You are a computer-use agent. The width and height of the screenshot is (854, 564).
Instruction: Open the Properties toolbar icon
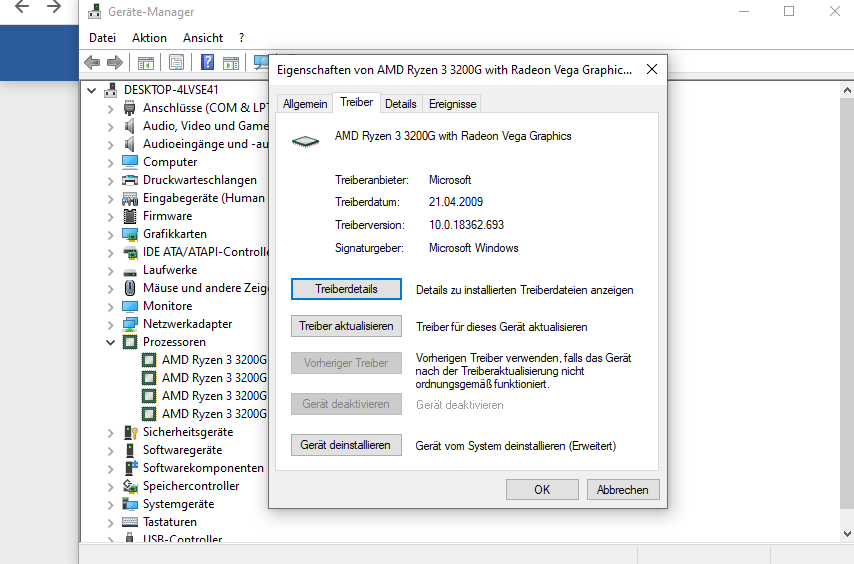[x=176, y=63]
